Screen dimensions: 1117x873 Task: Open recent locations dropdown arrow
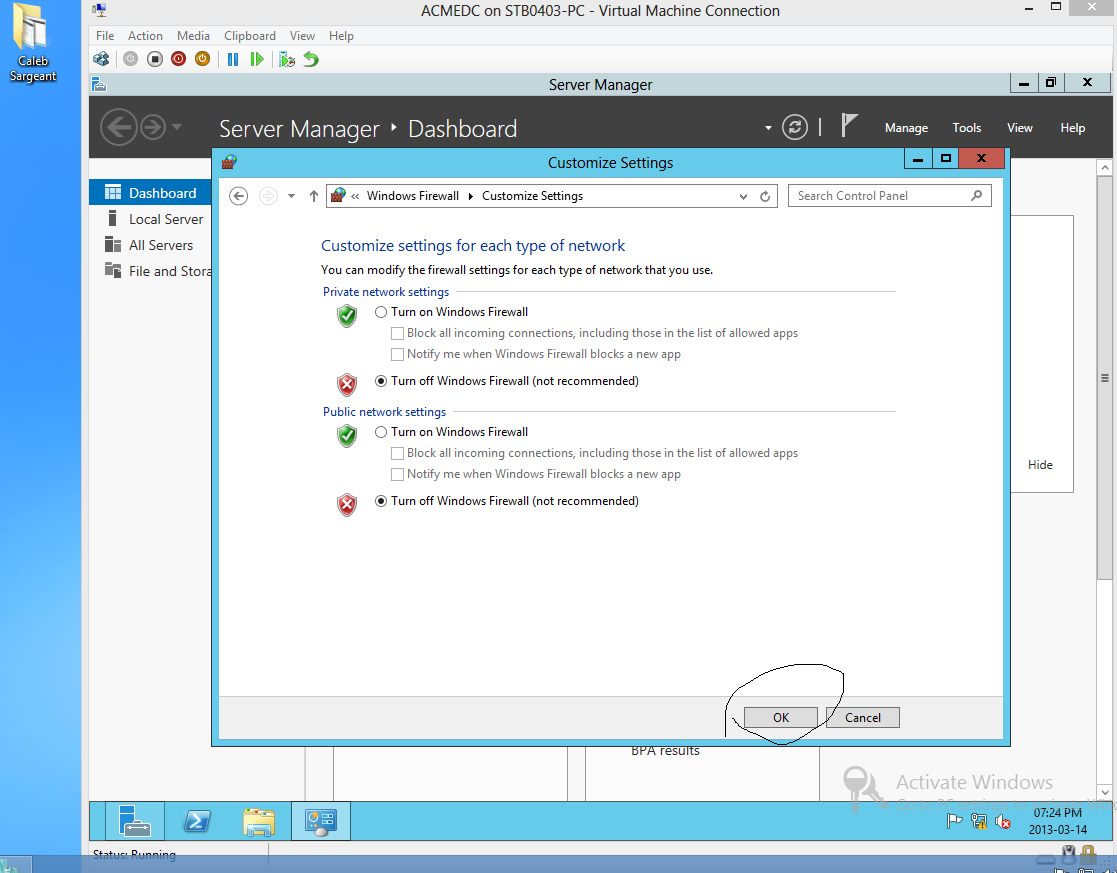click(x=291, y=196)
